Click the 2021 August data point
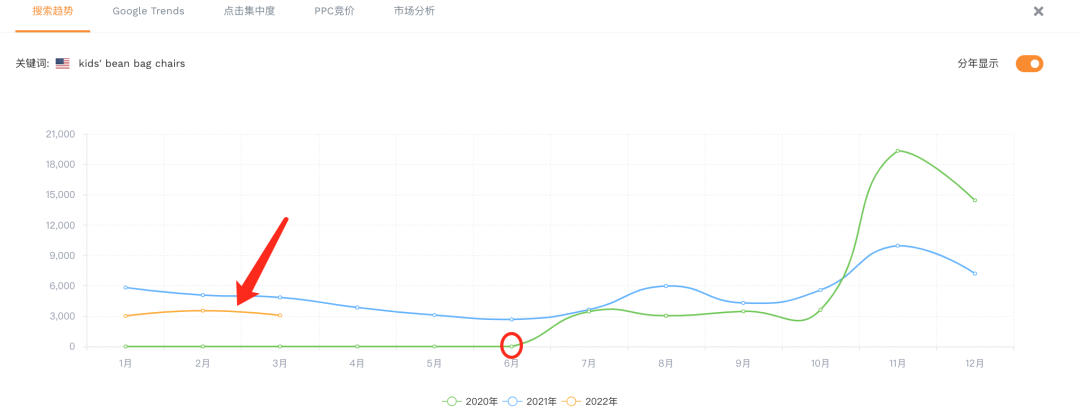Image resolution: width=1080 pixels, height=416 pixels. pos(666,286)
